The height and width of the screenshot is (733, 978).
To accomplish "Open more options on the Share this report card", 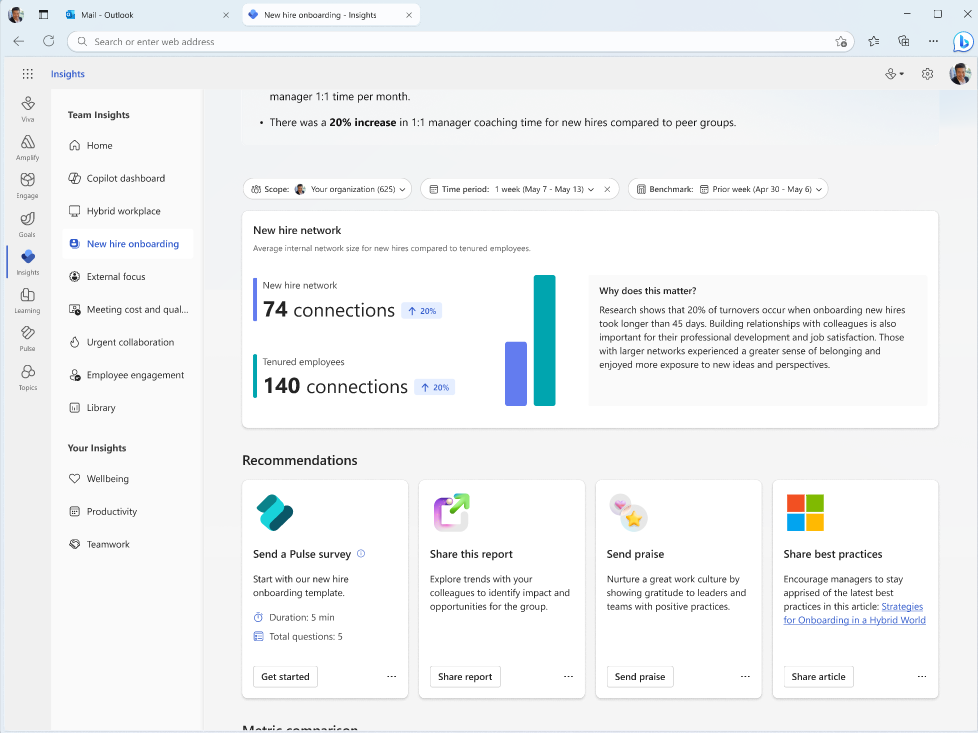I will point(568,676).
